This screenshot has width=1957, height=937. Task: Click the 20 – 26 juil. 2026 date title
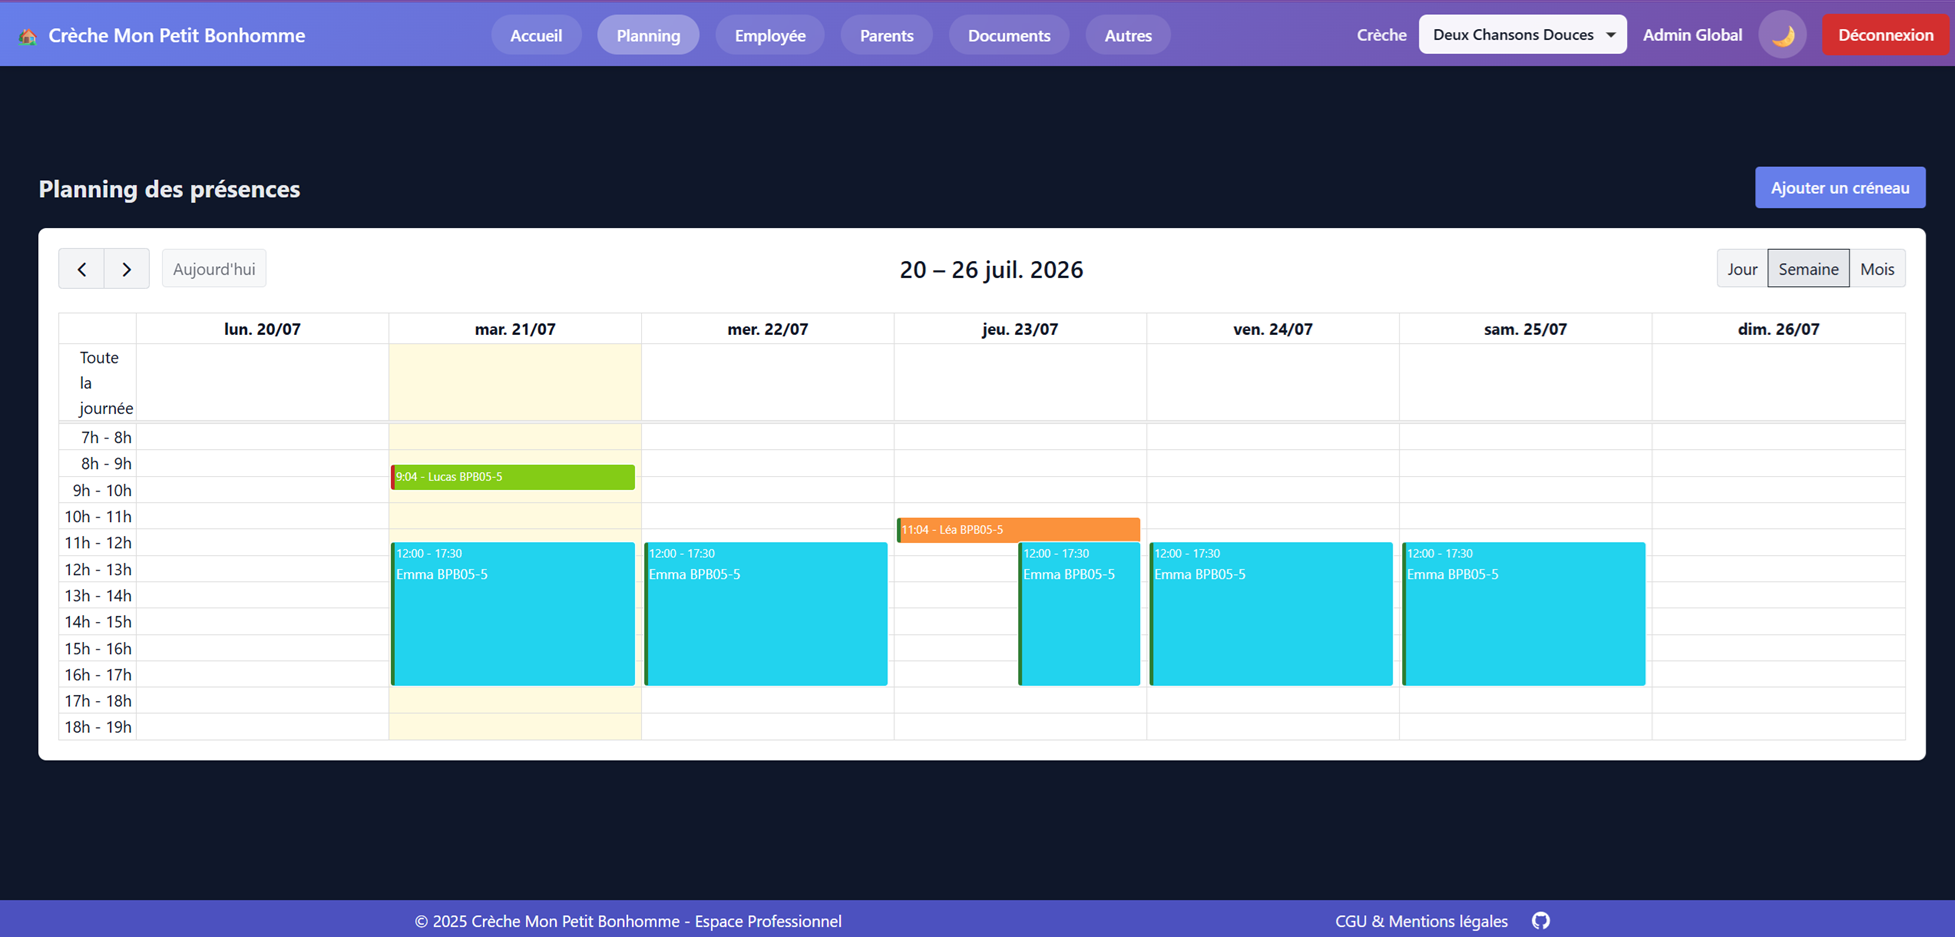pos(991,269)
